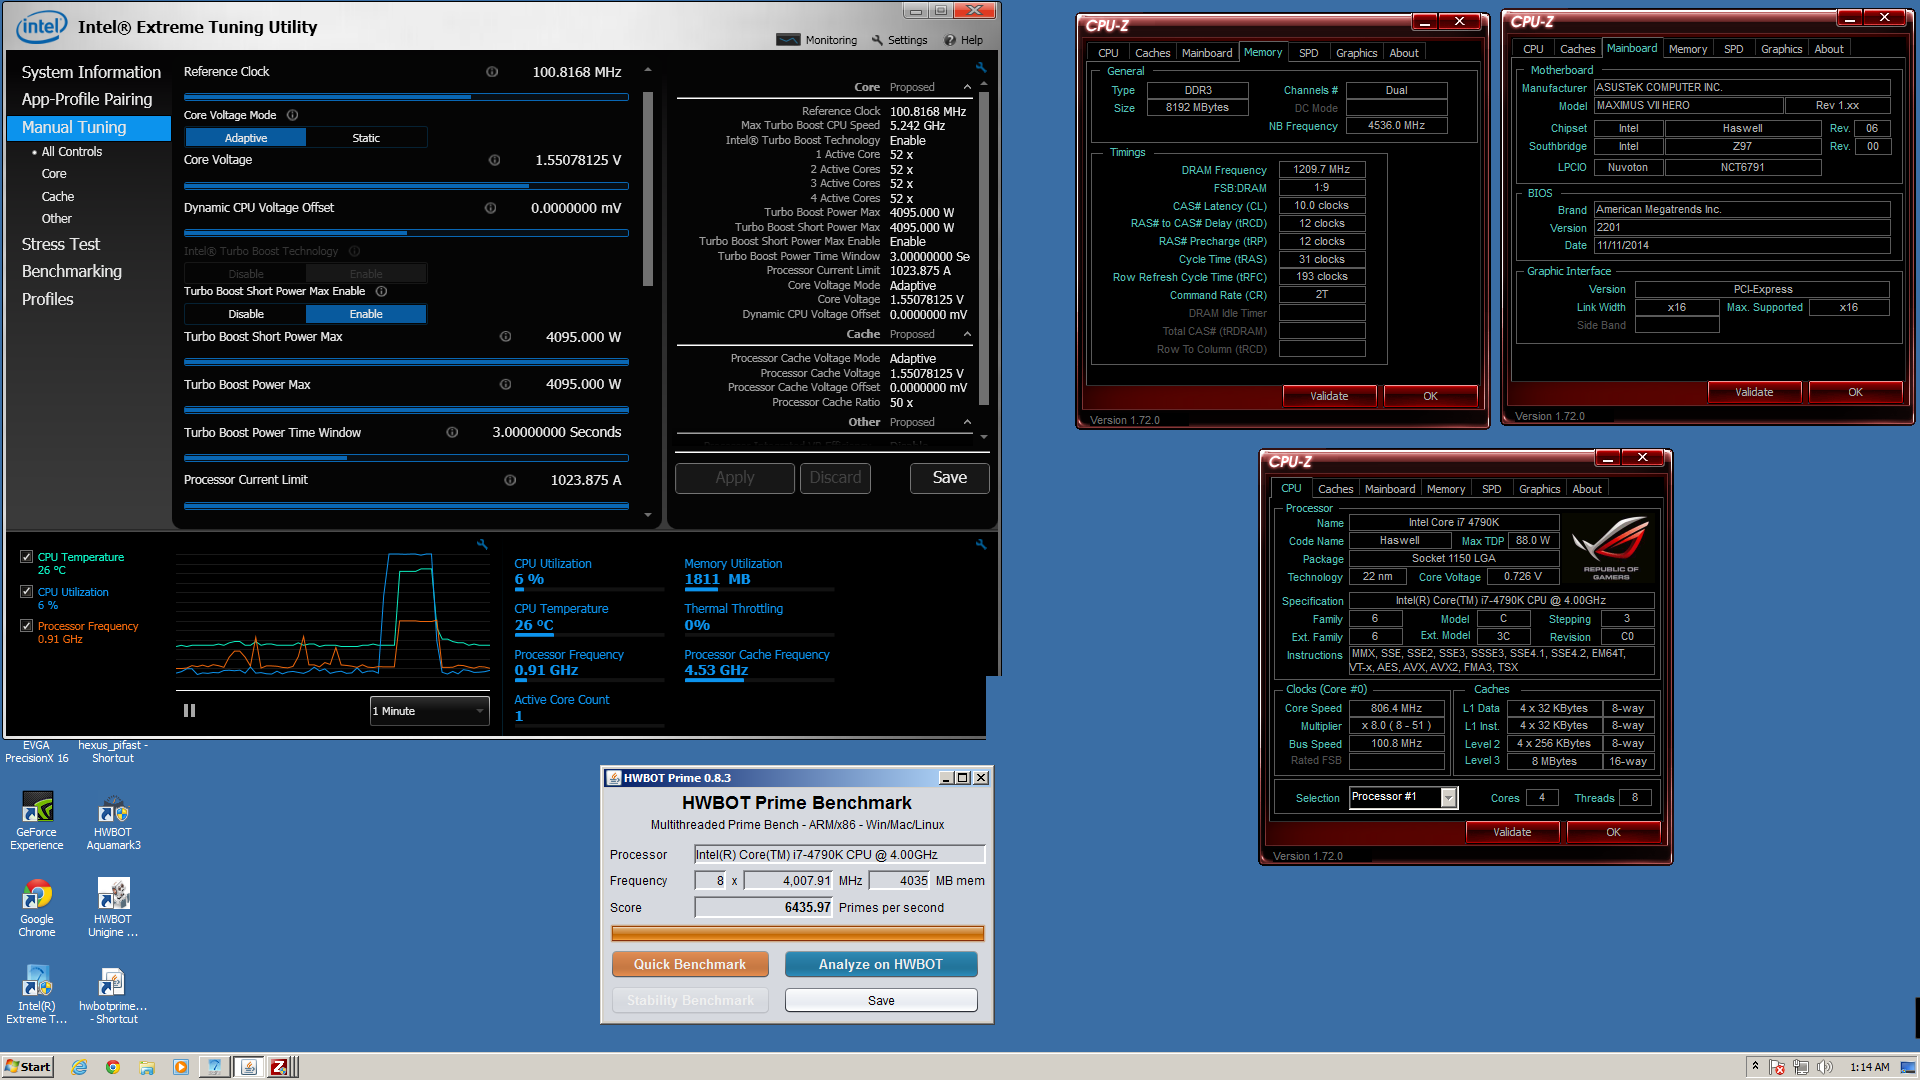Uncheck CPU Utilization graph checkbox
The width and height of the screenshot is (1920, 1080).
[x=27, y=592]
